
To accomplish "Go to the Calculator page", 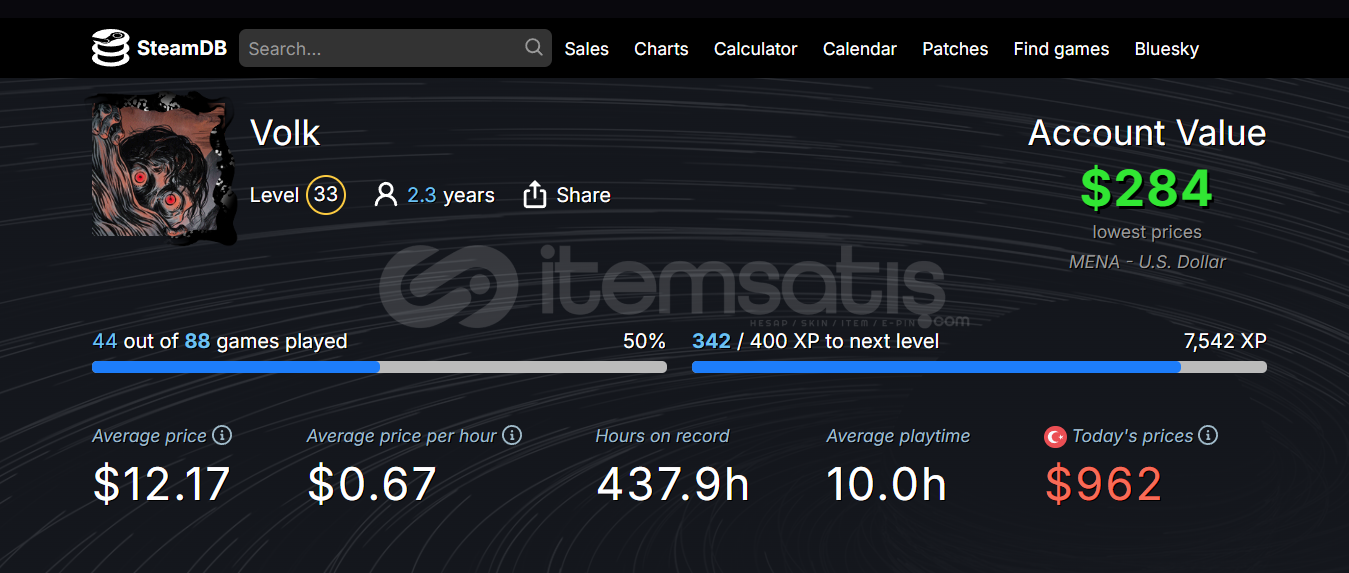I will point(756,49).
